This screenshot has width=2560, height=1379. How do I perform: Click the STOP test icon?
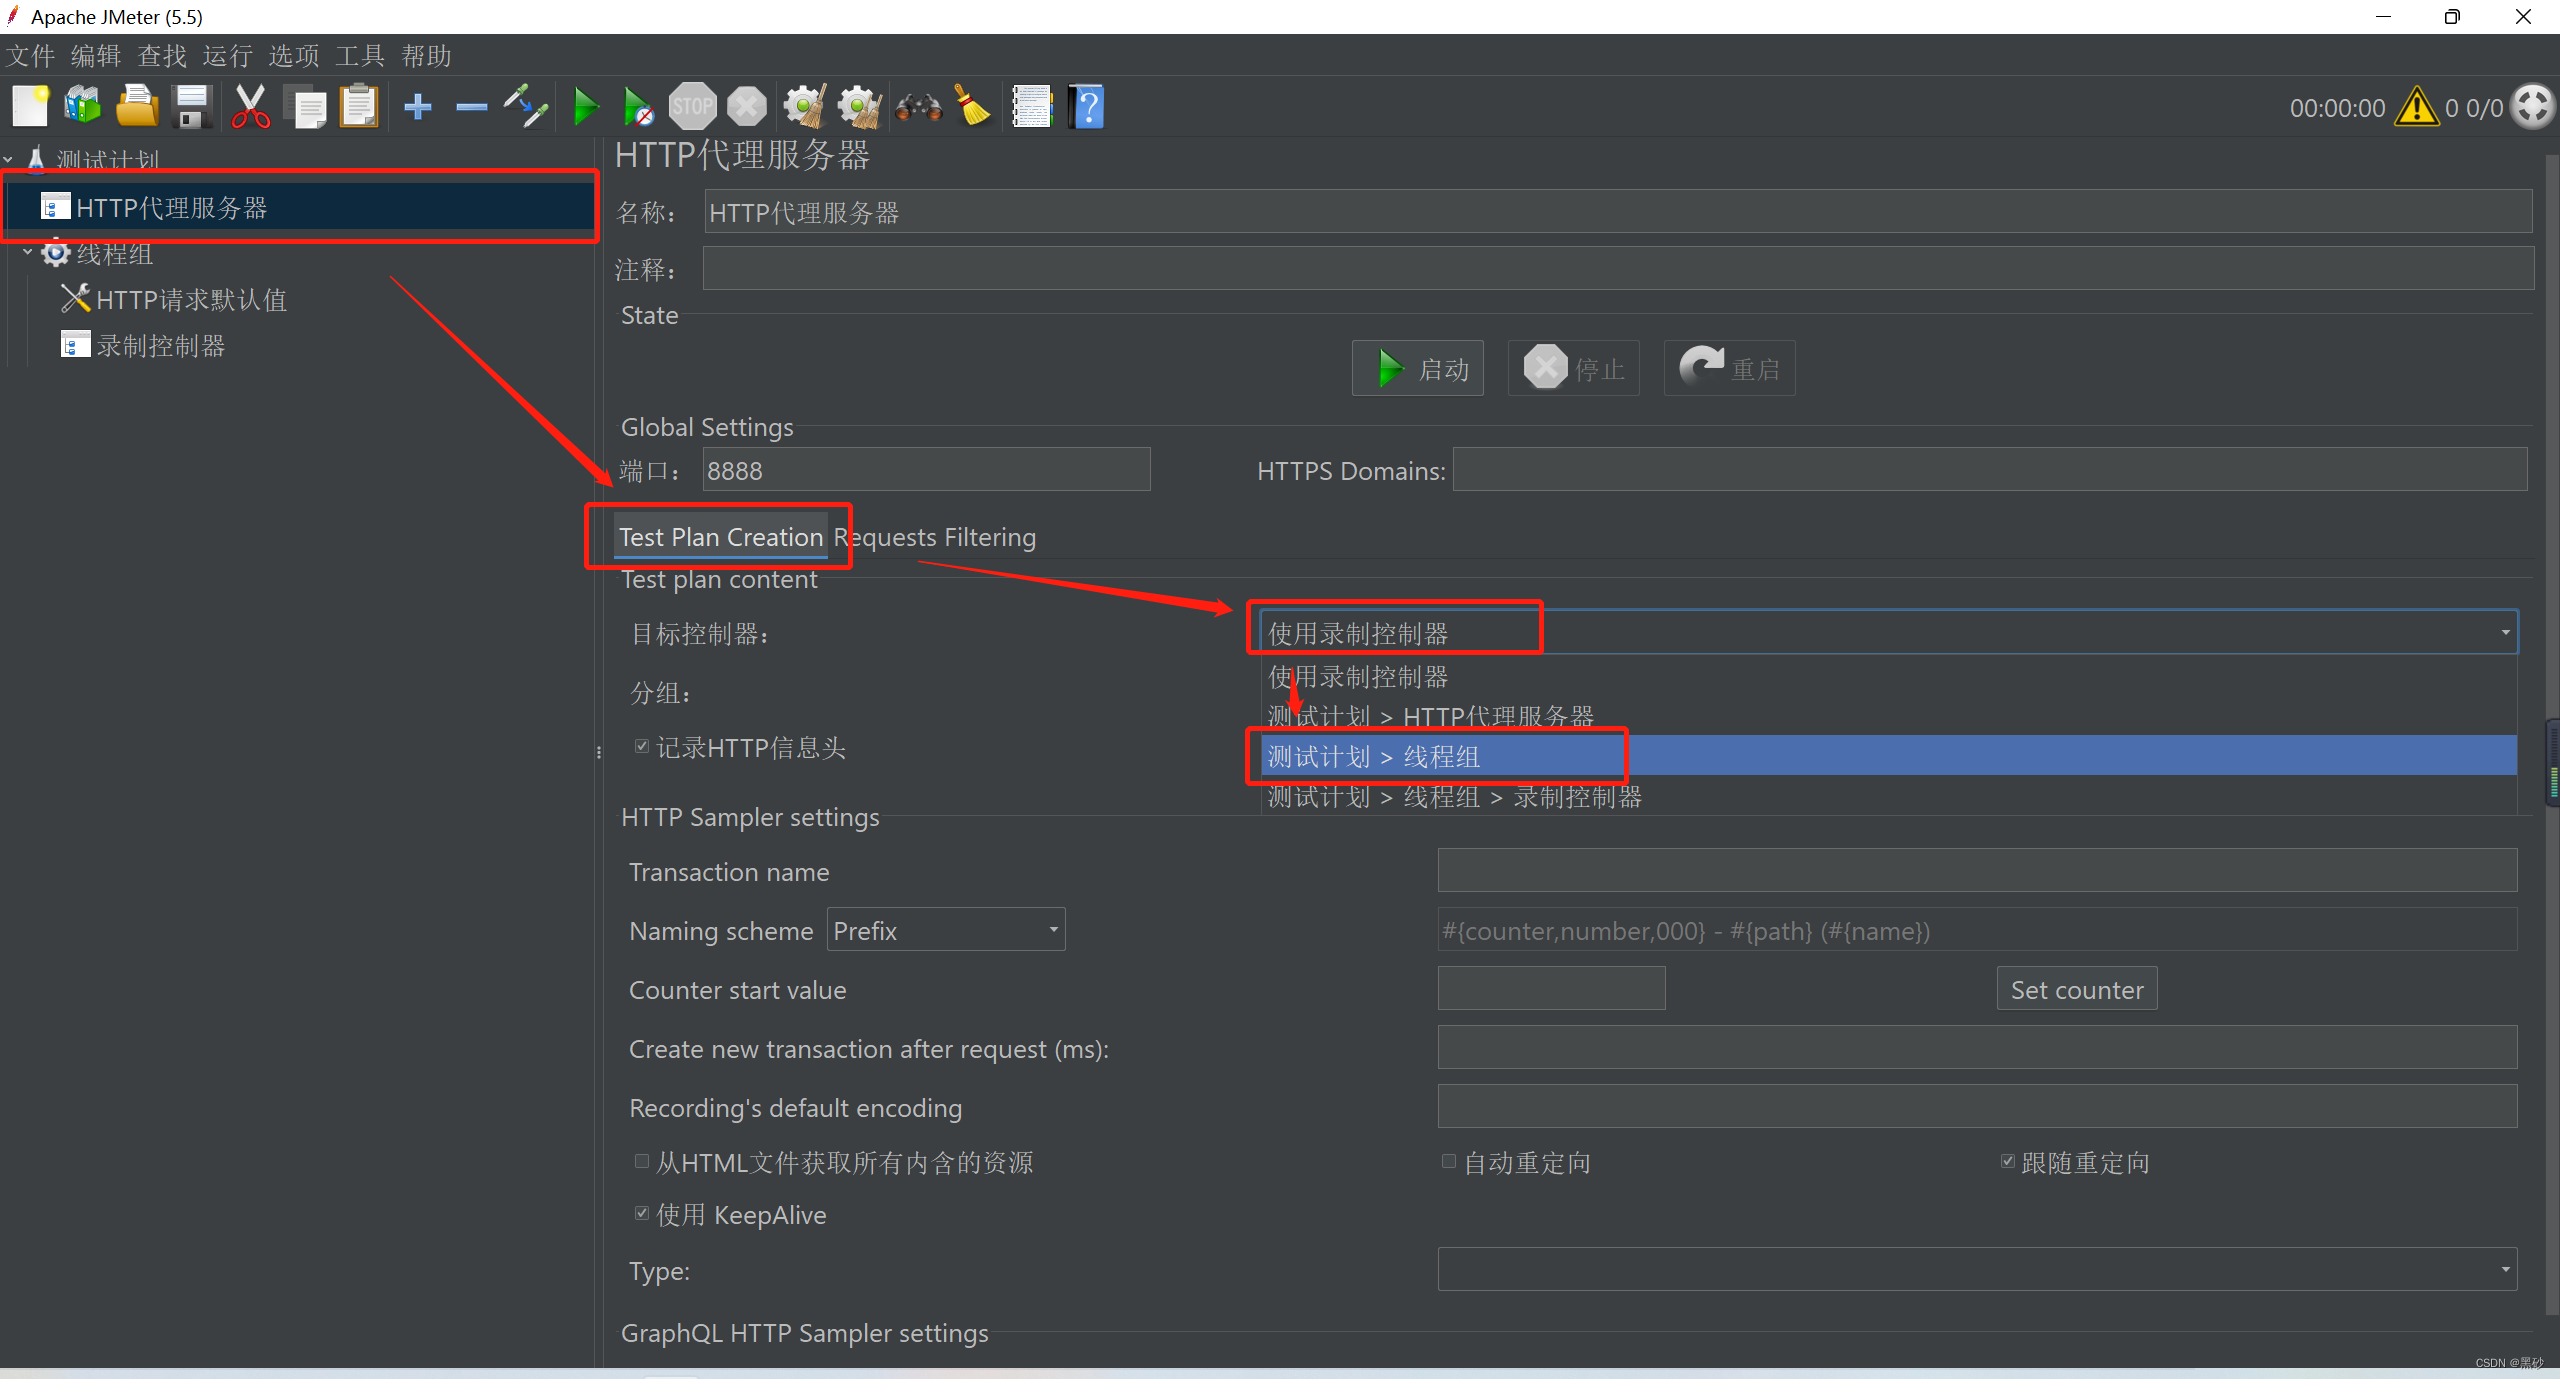tap(693, 106)
